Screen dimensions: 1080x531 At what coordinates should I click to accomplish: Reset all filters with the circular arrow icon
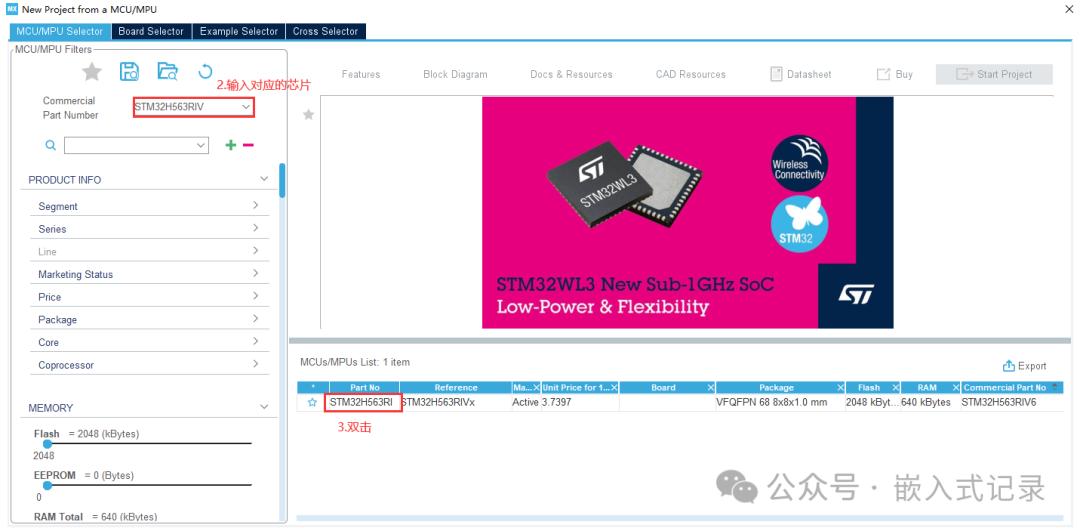205,72
